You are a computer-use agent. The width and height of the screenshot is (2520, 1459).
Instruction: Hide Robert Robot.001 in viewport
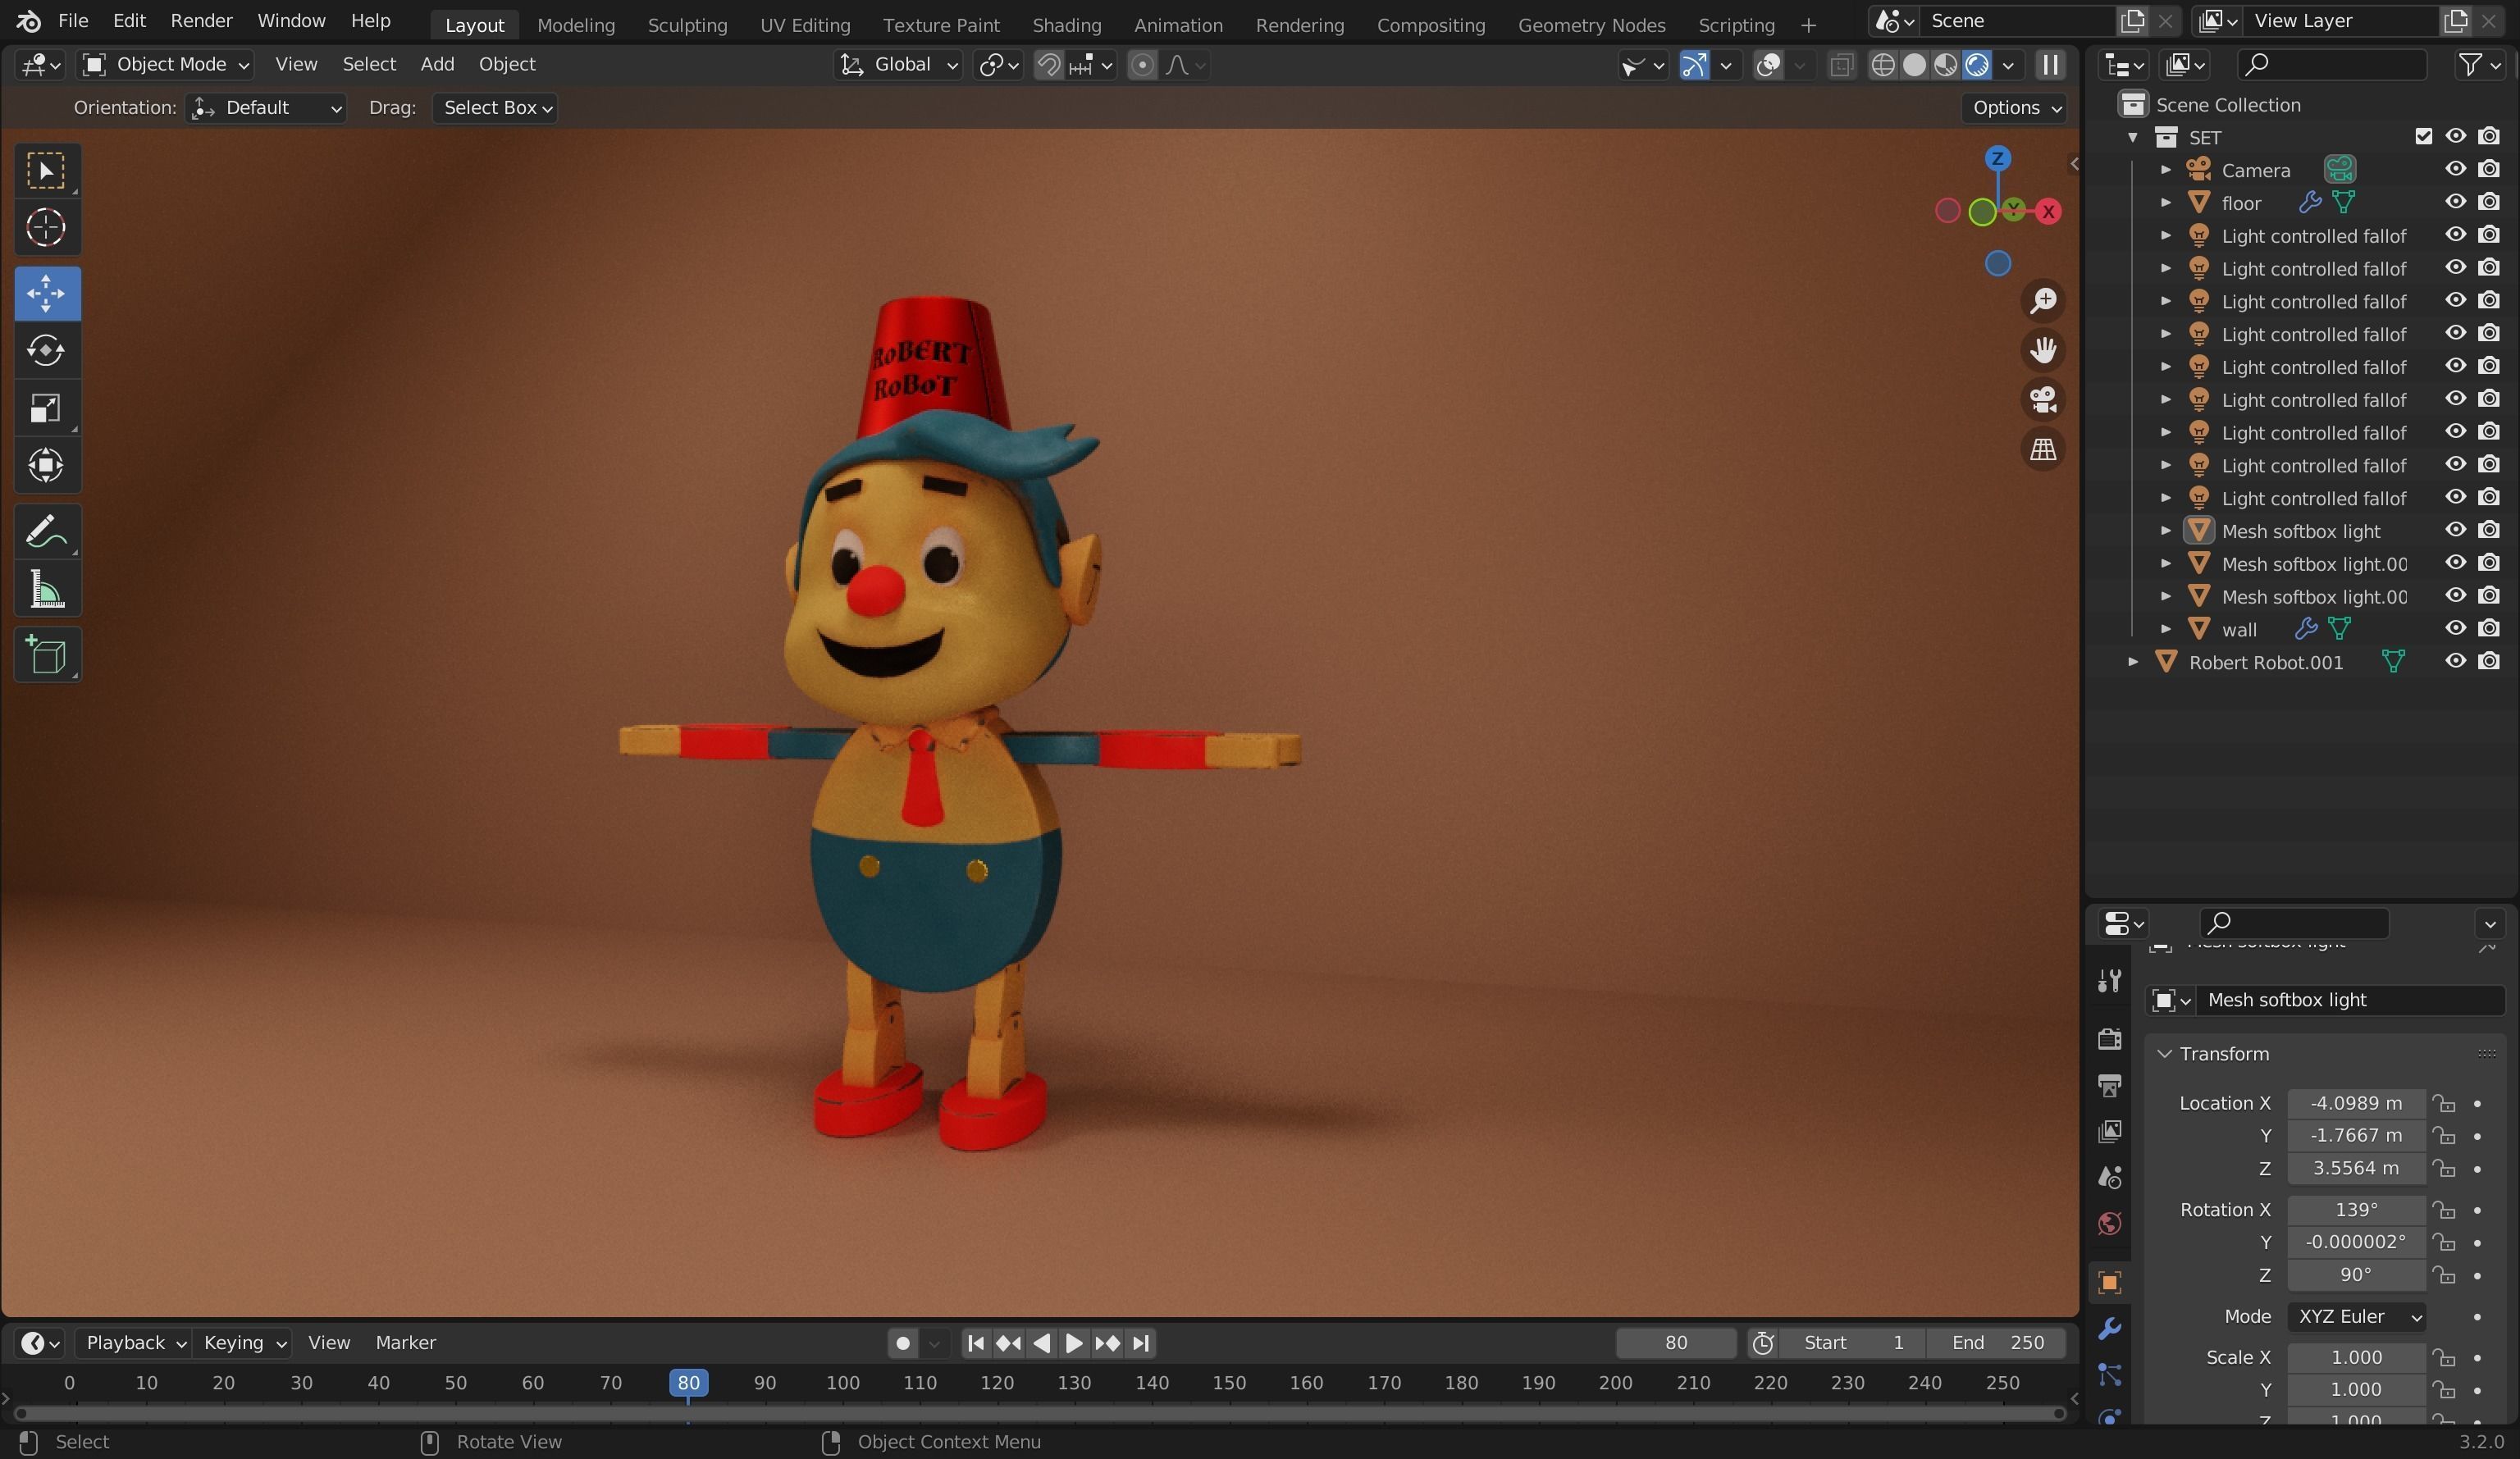[x=2455, y=661]
